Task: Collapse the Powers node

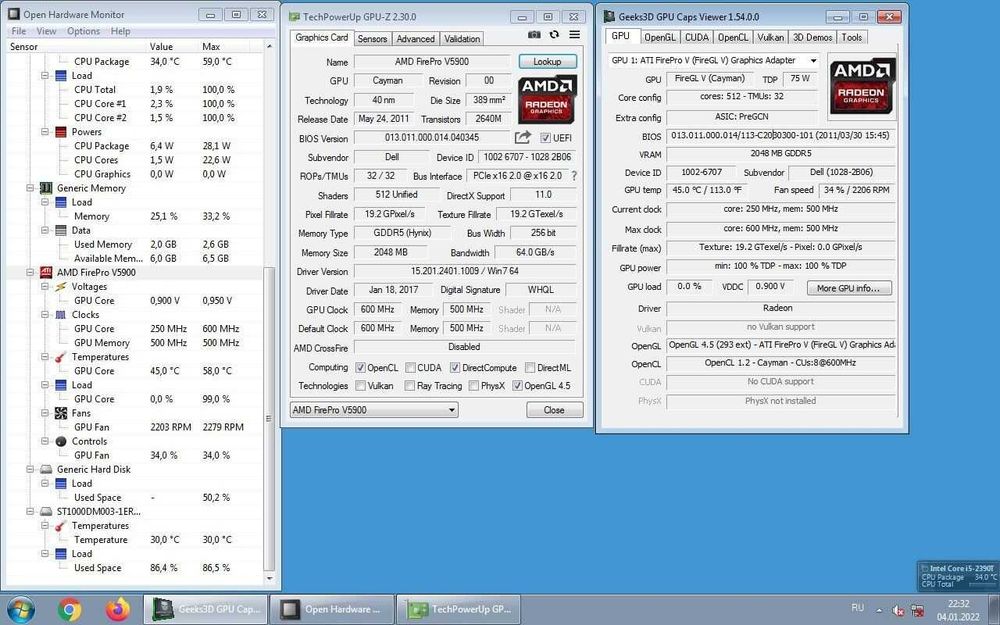Action: (x=45, y=132)
